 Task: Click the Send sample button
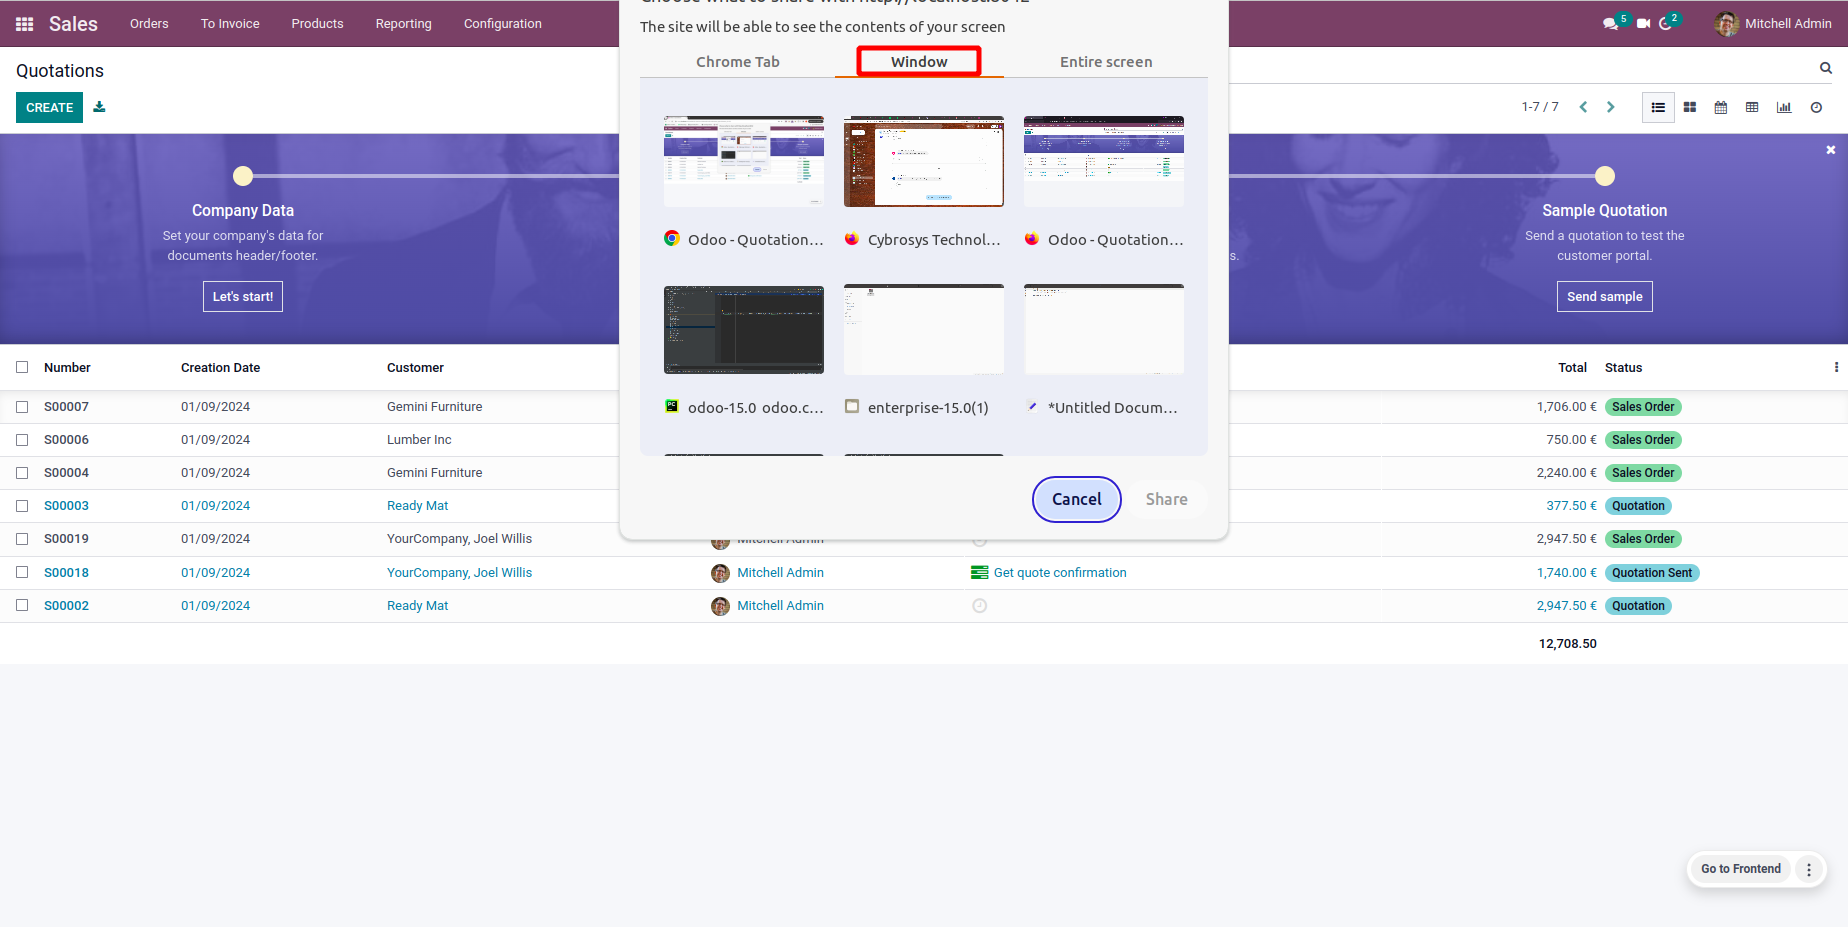pyautogui.click(x=1605, y=297)
